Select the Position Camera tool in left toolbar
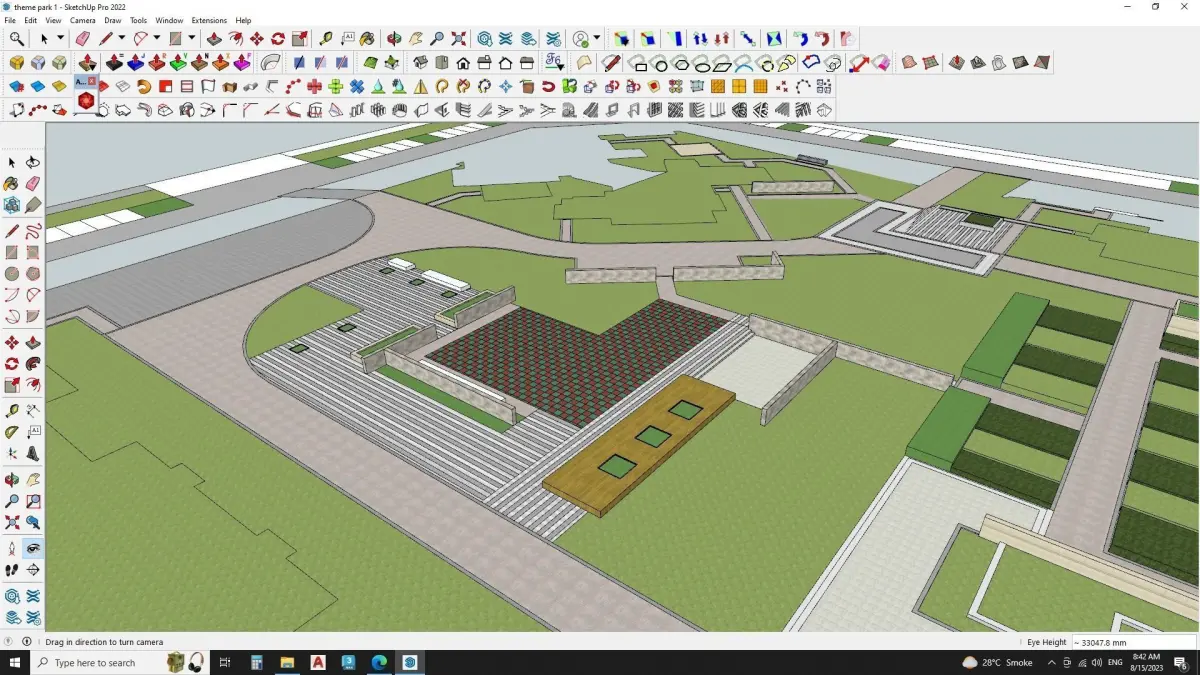 (x=12, y=549)
